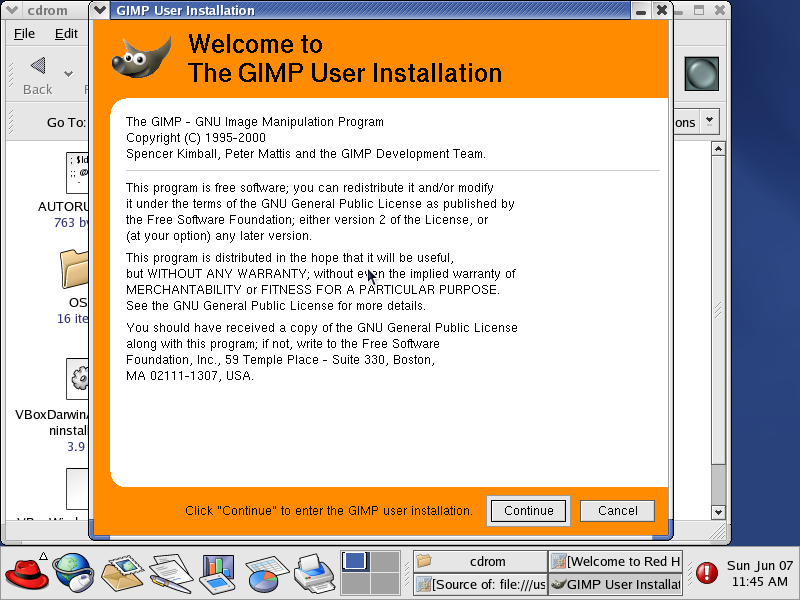Click the cdrom scrollbar up arrow

pyautogui.click(x=718, y=149)
